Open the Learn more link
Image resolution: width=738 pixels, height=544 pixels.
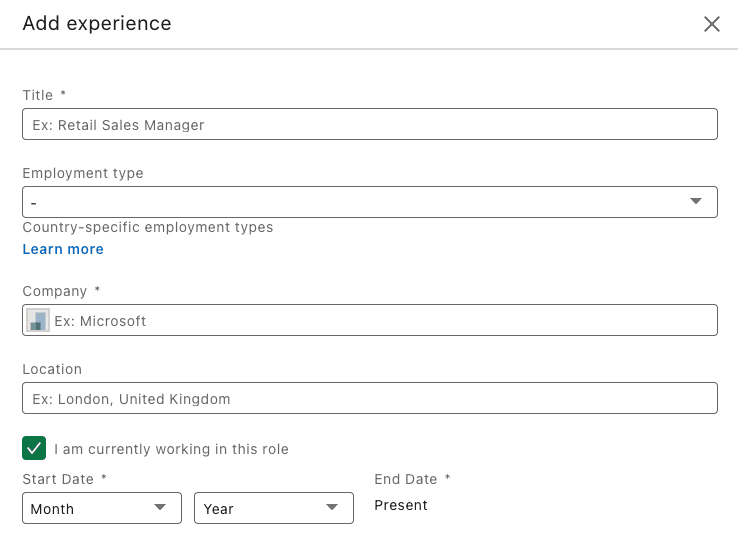coord(63,249)
